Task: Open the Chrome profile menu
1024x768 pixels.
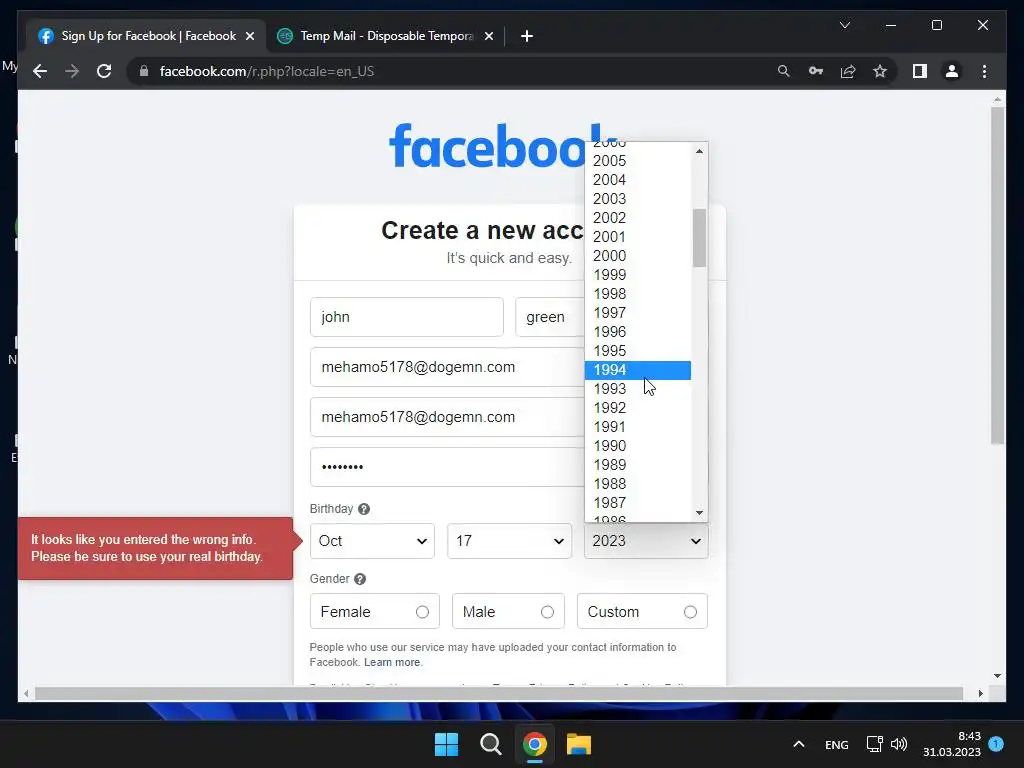Action: tap(952, 71)
